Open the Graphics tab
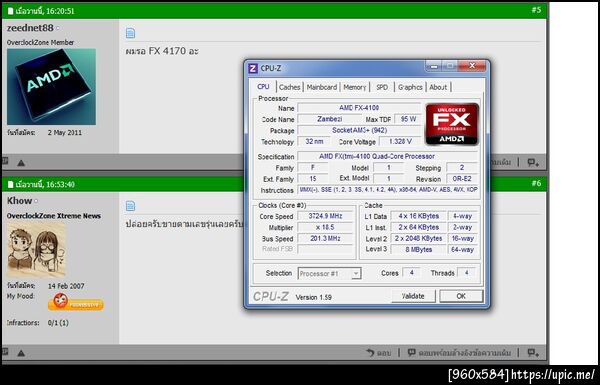This screenshot has width=600, height=385. coord(410,87)
